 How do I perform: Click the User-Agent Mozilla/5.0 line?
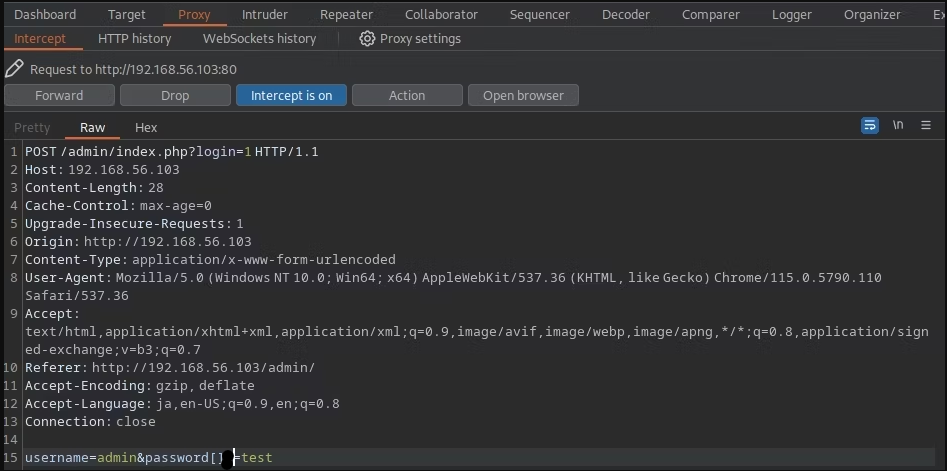tap(453, 278)
